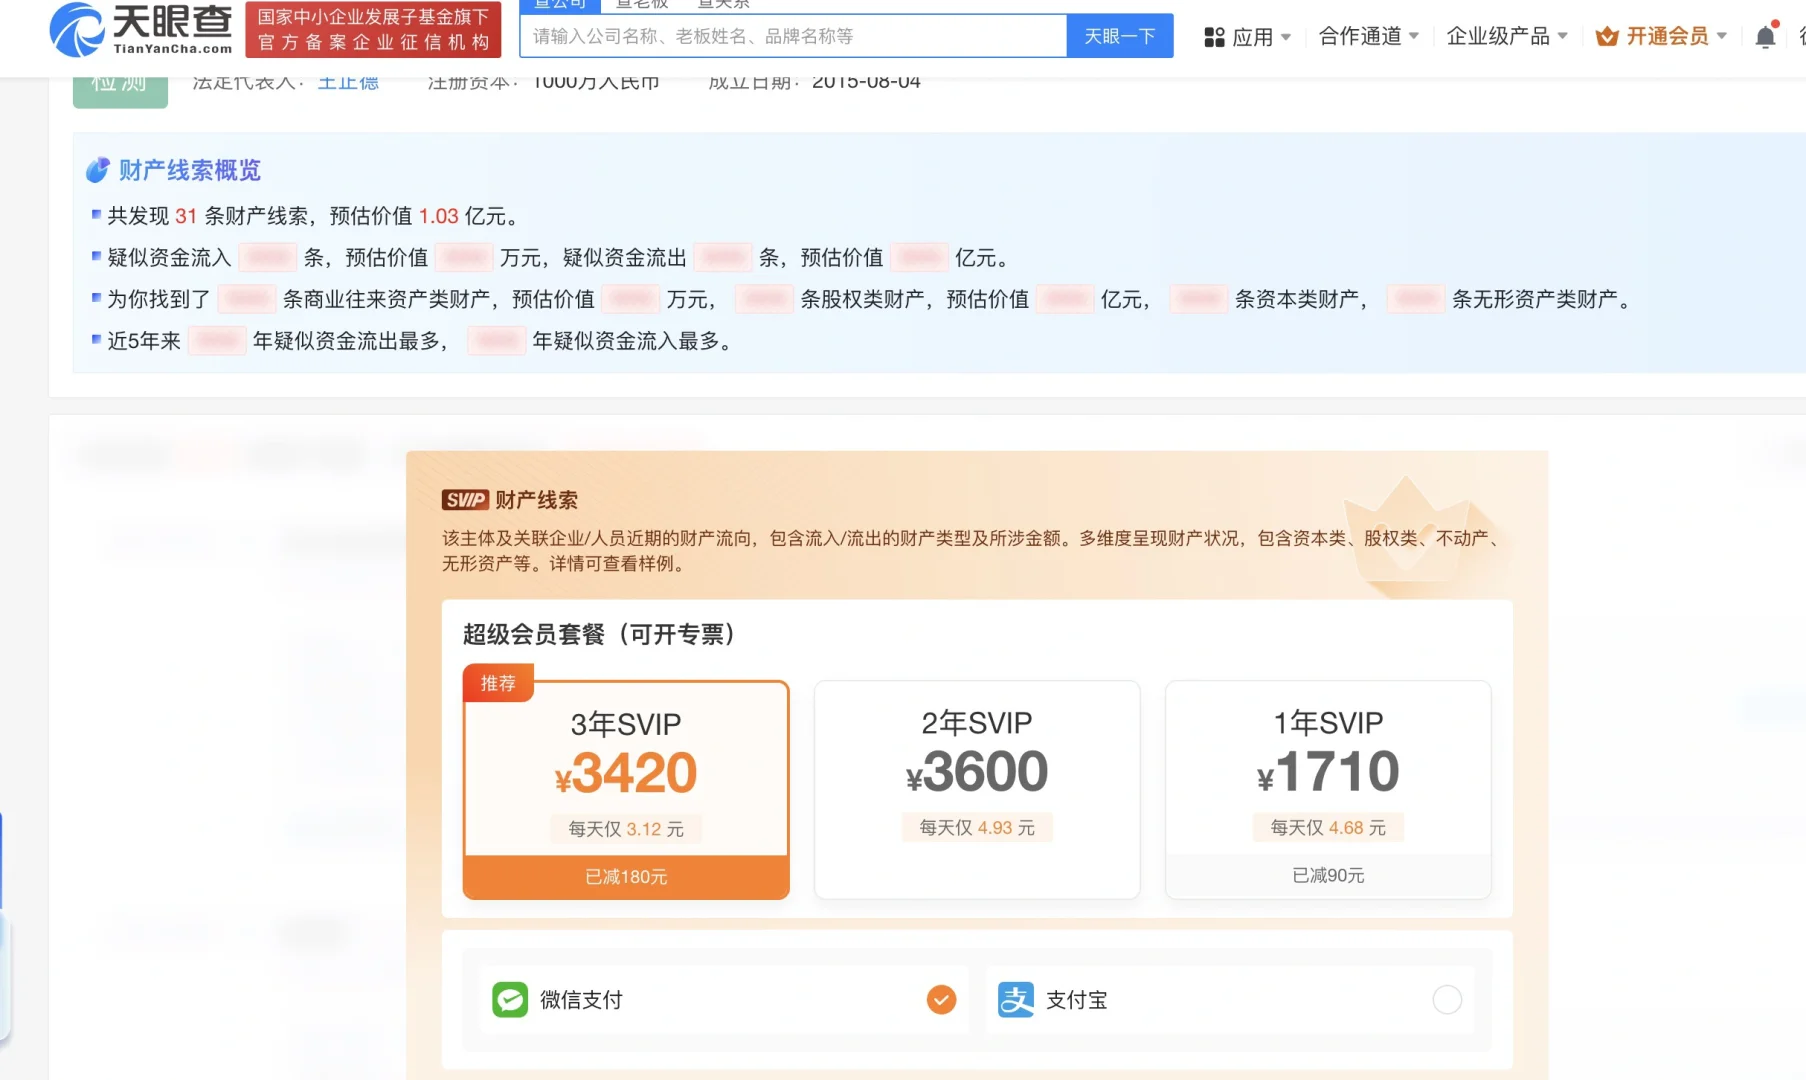Screen dimensions: 1806x1080
Task: Switch to the 查关系 tab
Action: tap(723, 4)
